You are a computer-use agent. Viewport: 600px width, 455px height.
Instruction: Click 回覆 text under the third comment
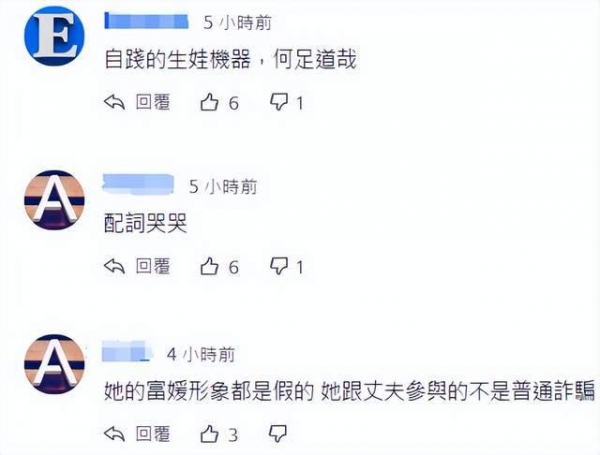[x=153, y=434]
